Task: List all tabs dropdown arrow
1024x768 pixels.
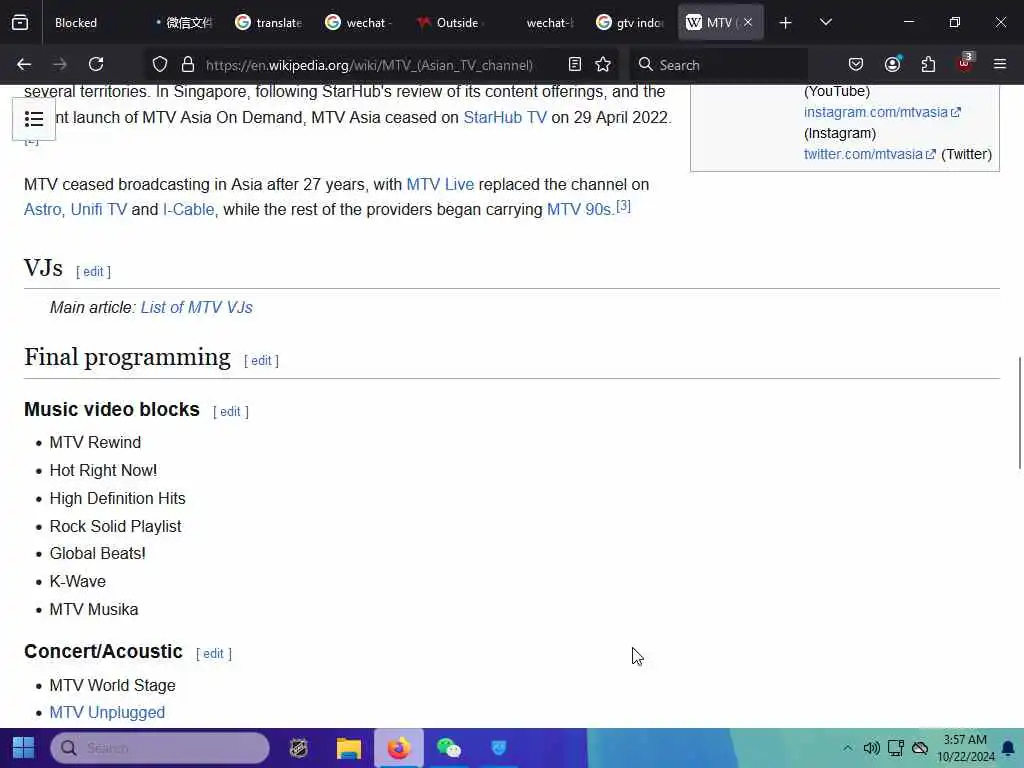Action: point(825,23)
